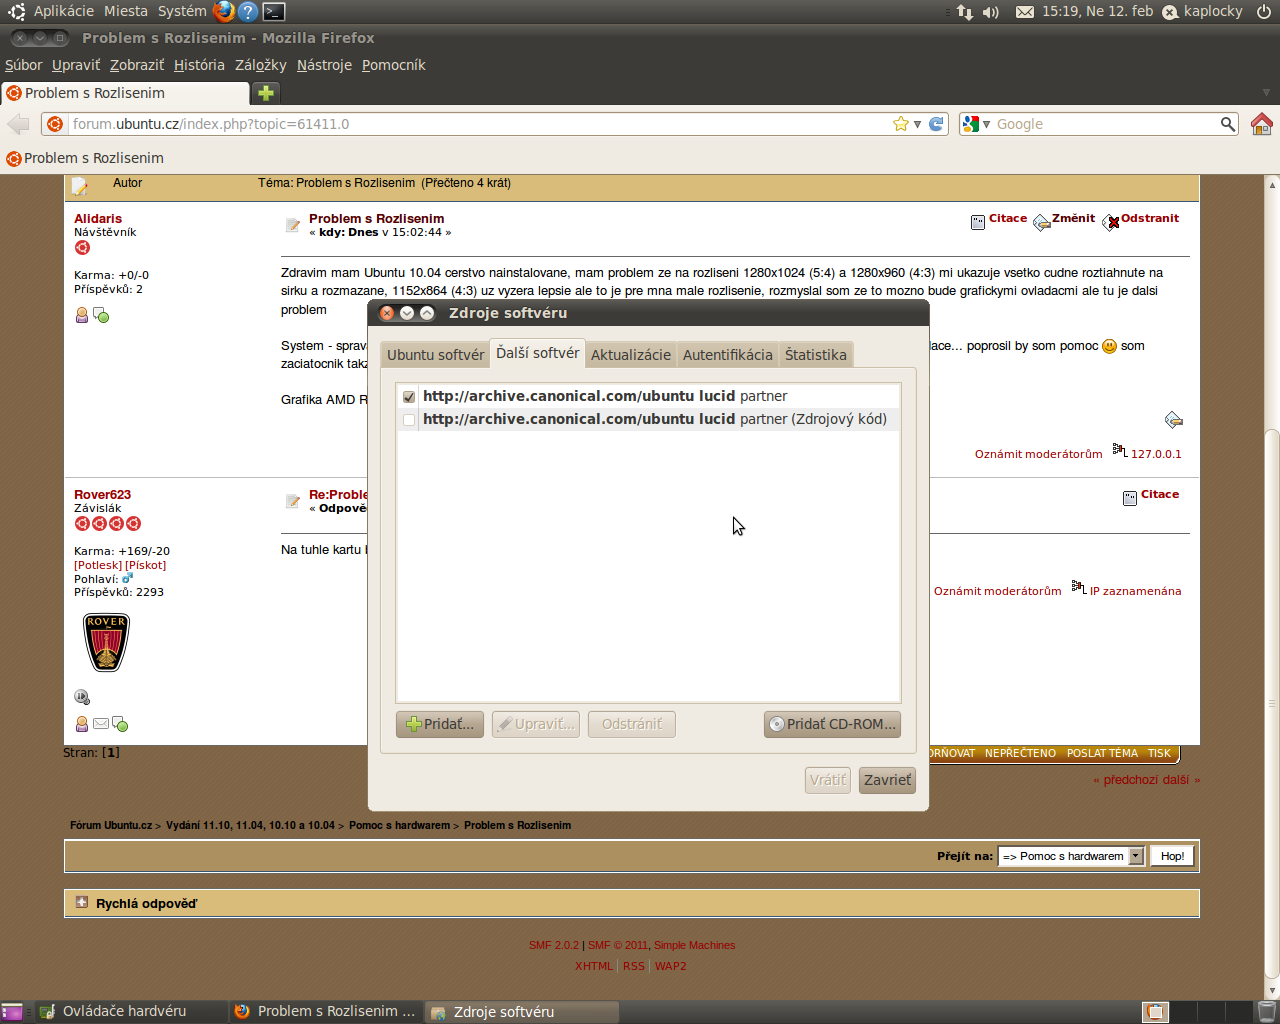Viewport: 1280px width, 1024px height.
Task: Click the Firefox launcher icon in top panel
Action: [x=223, y=12]
